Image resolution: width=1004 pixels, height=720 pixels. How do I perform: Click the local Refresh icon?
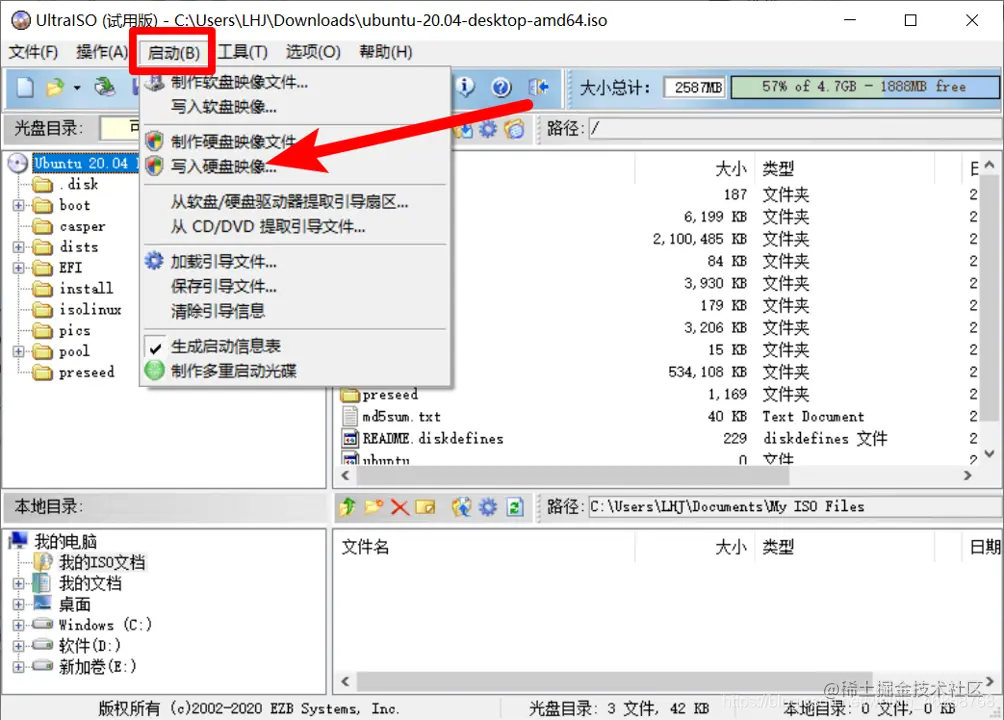coord(515,507)
